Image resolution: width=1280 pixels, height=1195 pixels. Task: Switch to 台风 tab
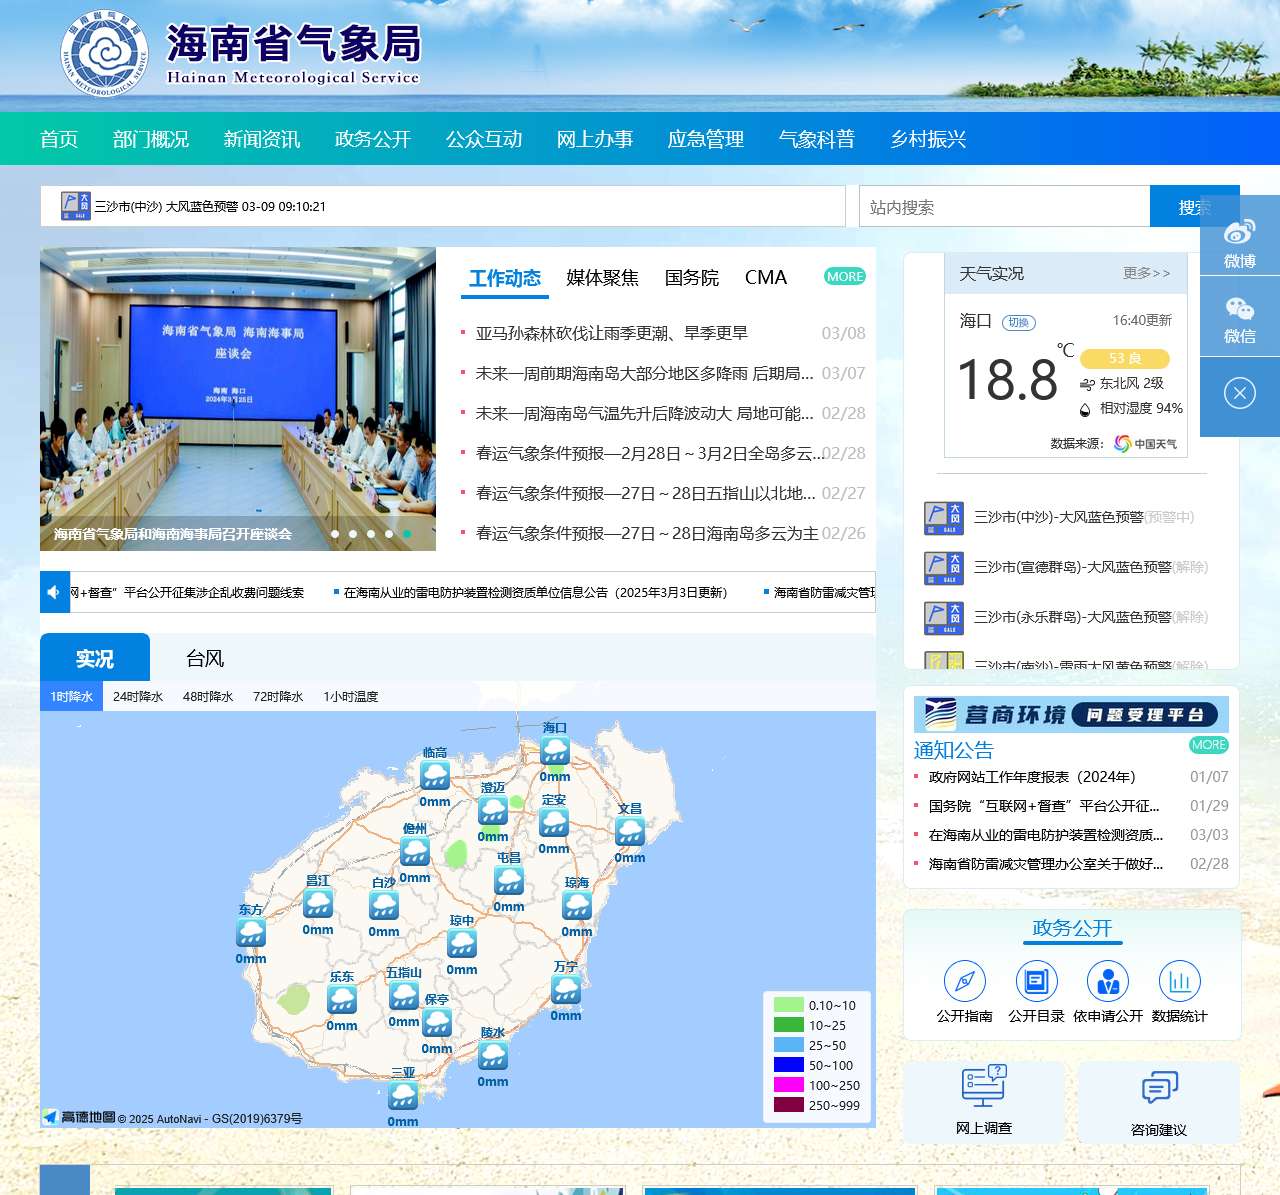point(205,658)
